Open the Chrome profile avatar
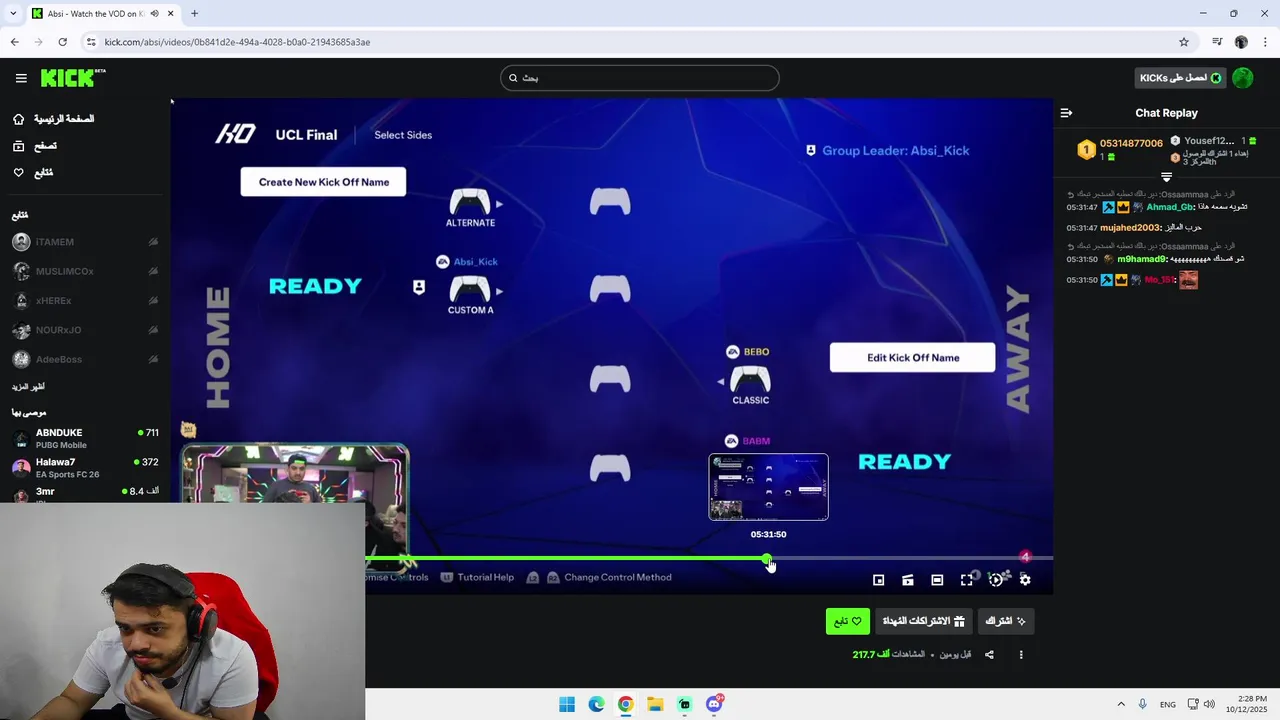Image resolution: width=1280 pixels, height=720 pixels. tap(1241, 42)
